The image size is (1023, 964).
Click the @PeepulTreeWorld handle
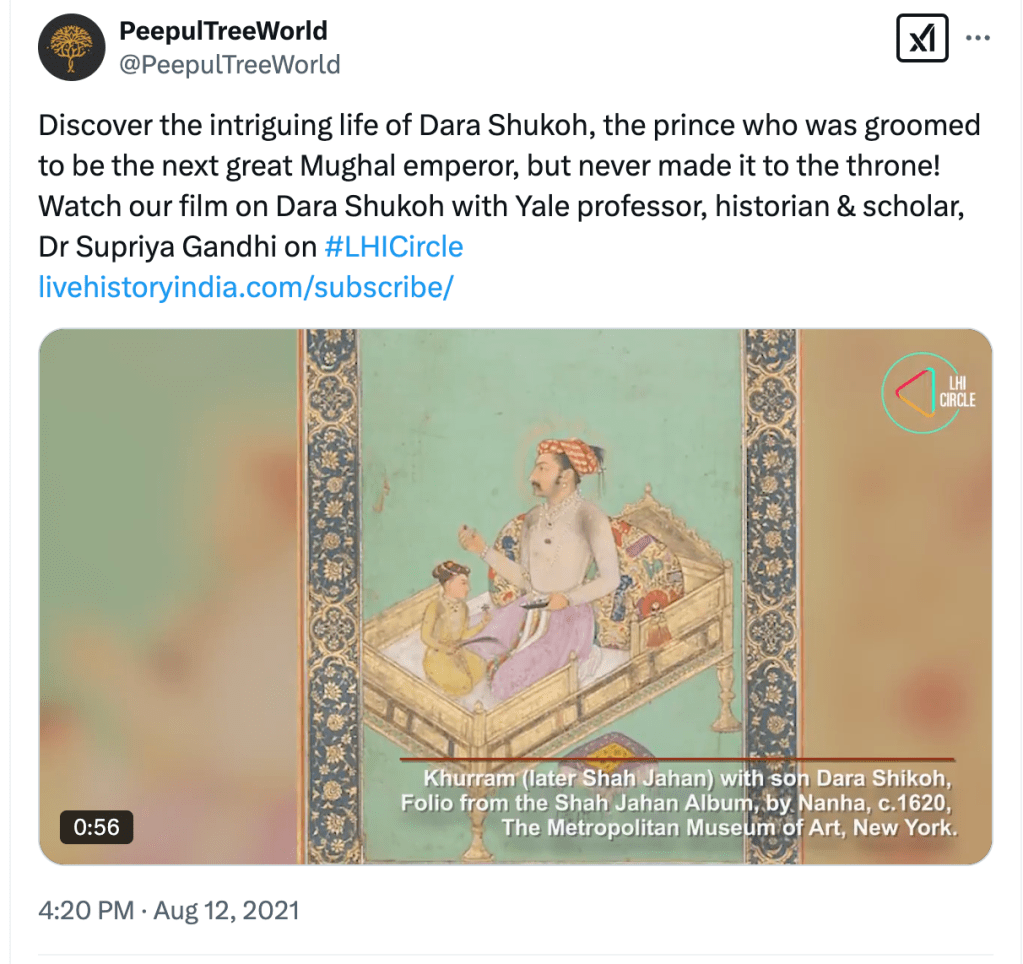click(230, 65)
